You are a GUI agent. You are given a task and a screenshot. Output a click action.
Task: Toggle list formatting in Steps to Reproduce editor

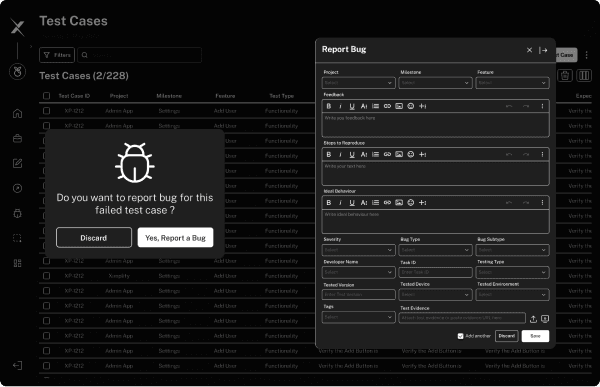(375, 154)
